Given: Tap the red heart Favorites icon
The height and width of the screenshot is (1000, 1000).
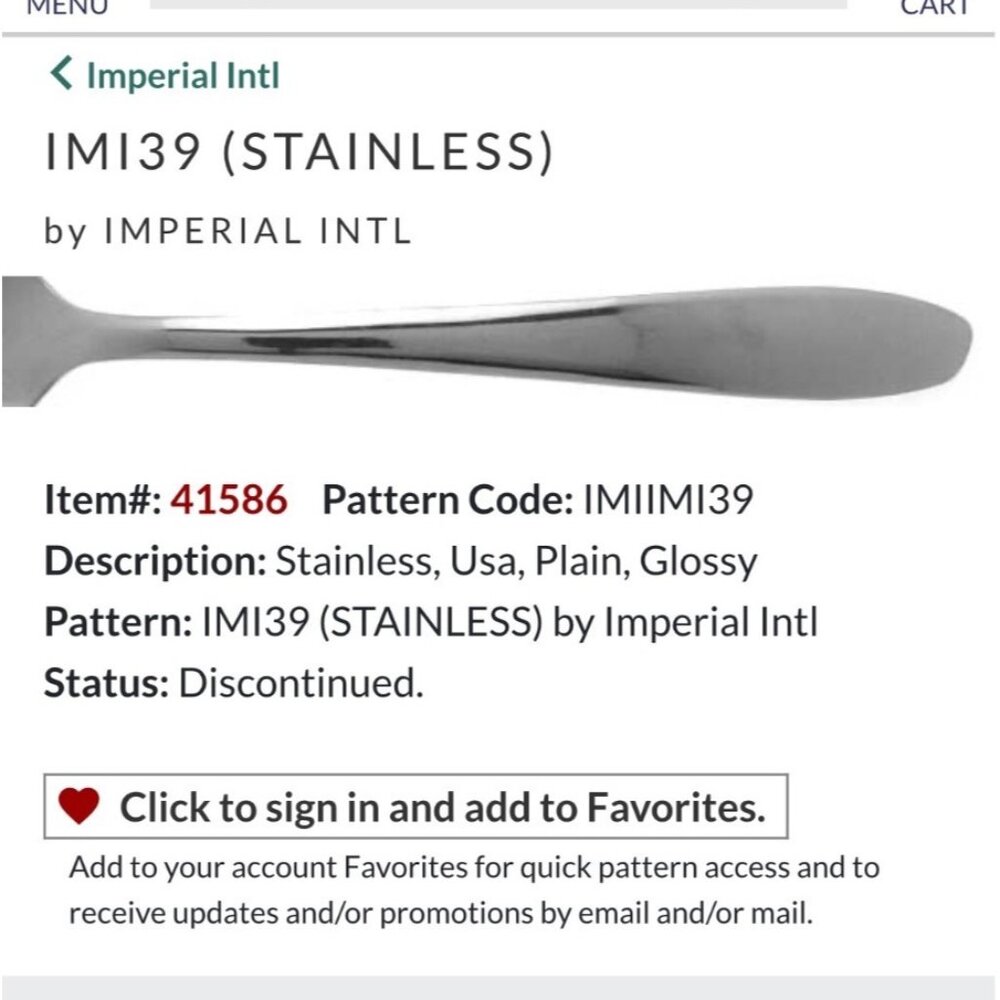Looking at the screenshot, I should coord(83,802).
